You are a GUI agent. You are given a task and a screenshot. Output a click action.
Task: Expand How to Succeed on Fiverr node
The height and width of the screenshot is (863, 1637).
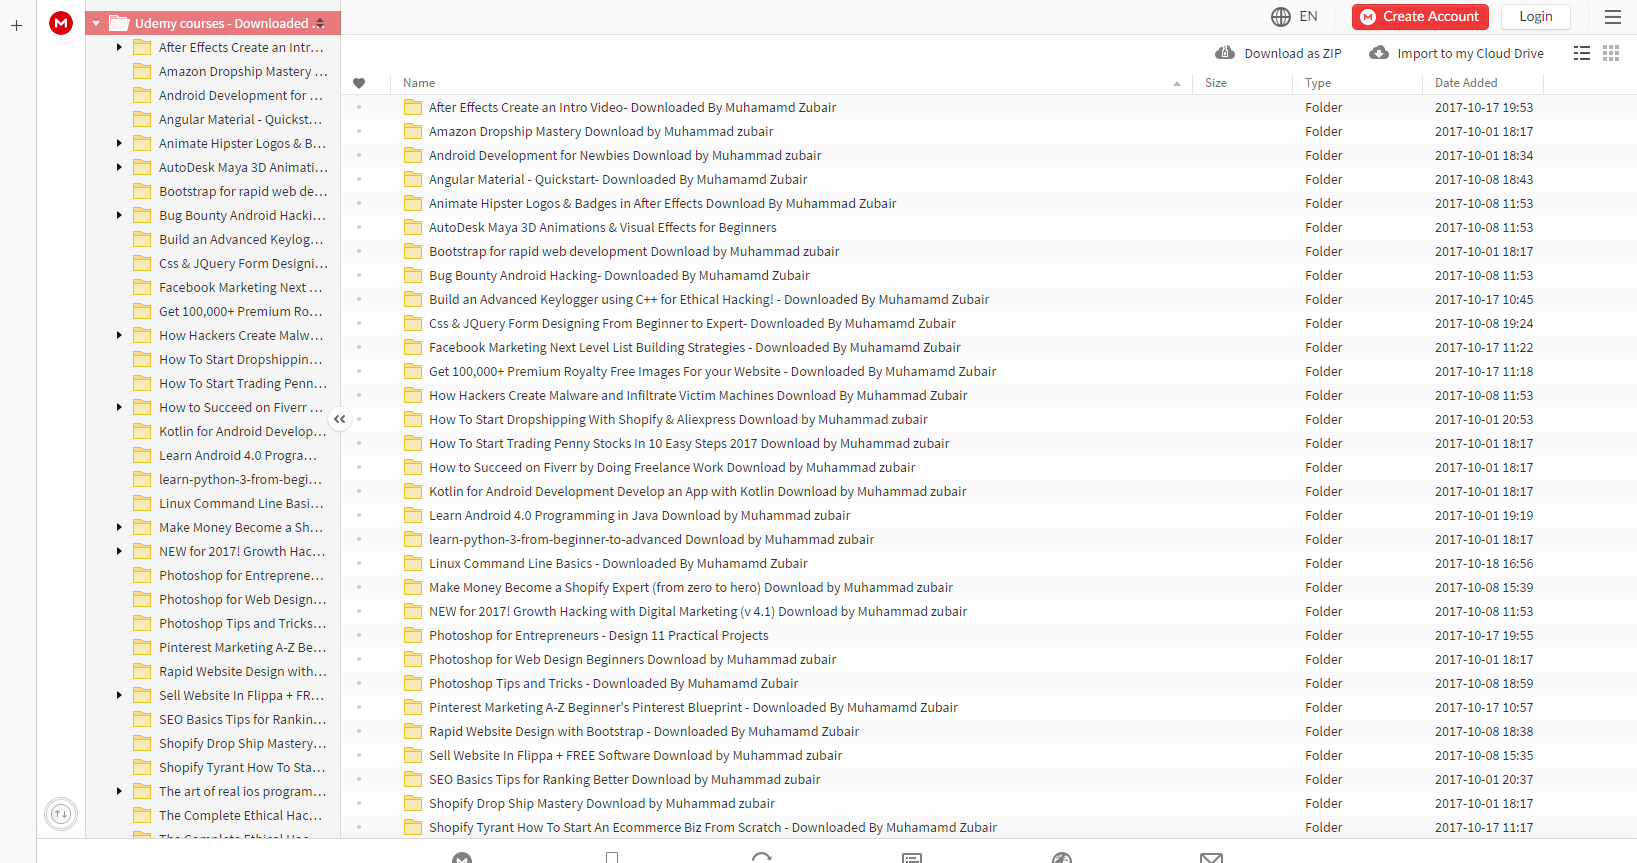(119, 407)
